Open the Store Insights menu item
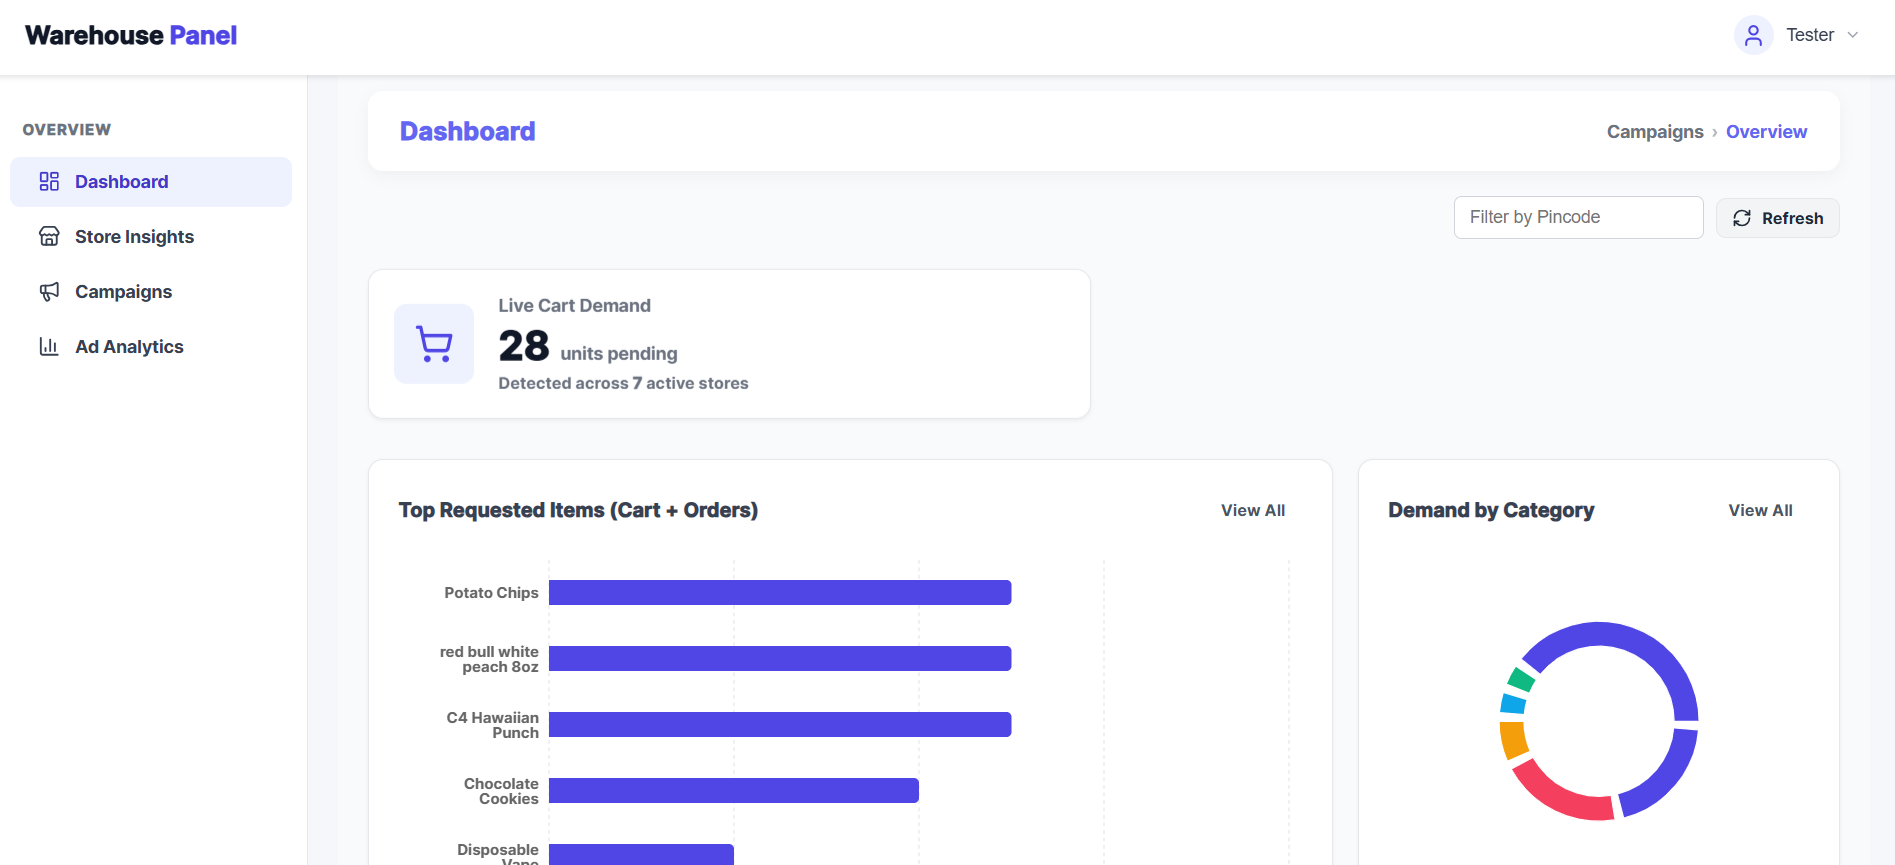Image resolution: width=1895 pixels, height=865 pixels. pyautogui.click(x=134, y=237)
